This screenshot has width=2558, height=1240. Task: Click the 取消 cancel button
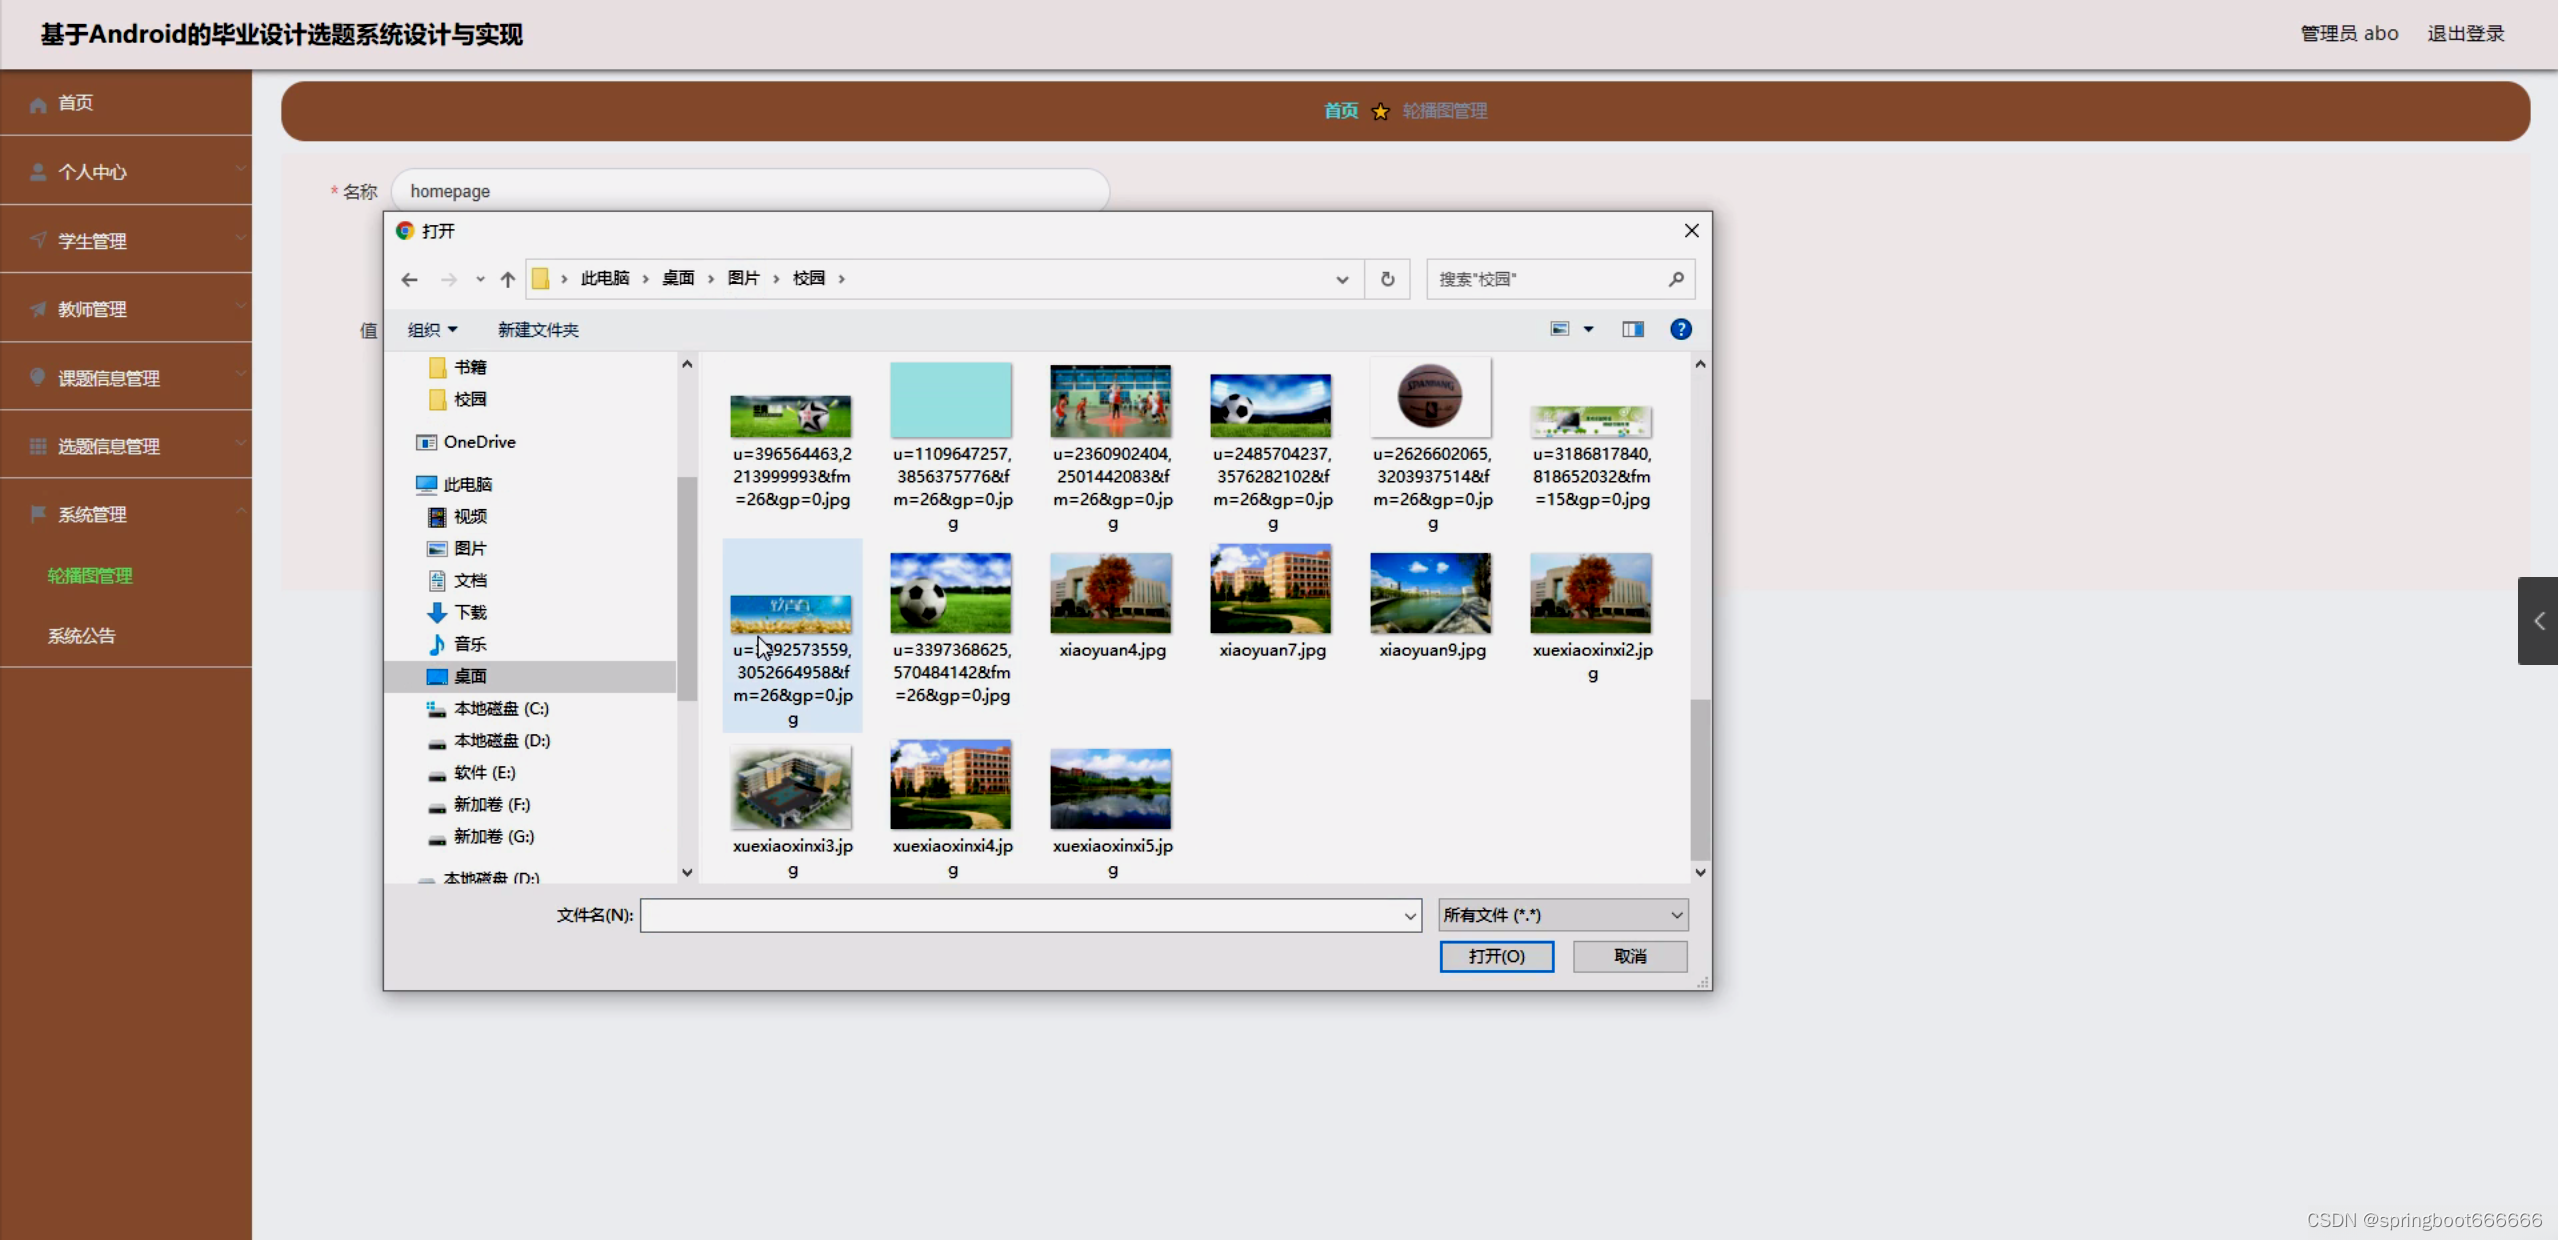tap(1629, 956)
